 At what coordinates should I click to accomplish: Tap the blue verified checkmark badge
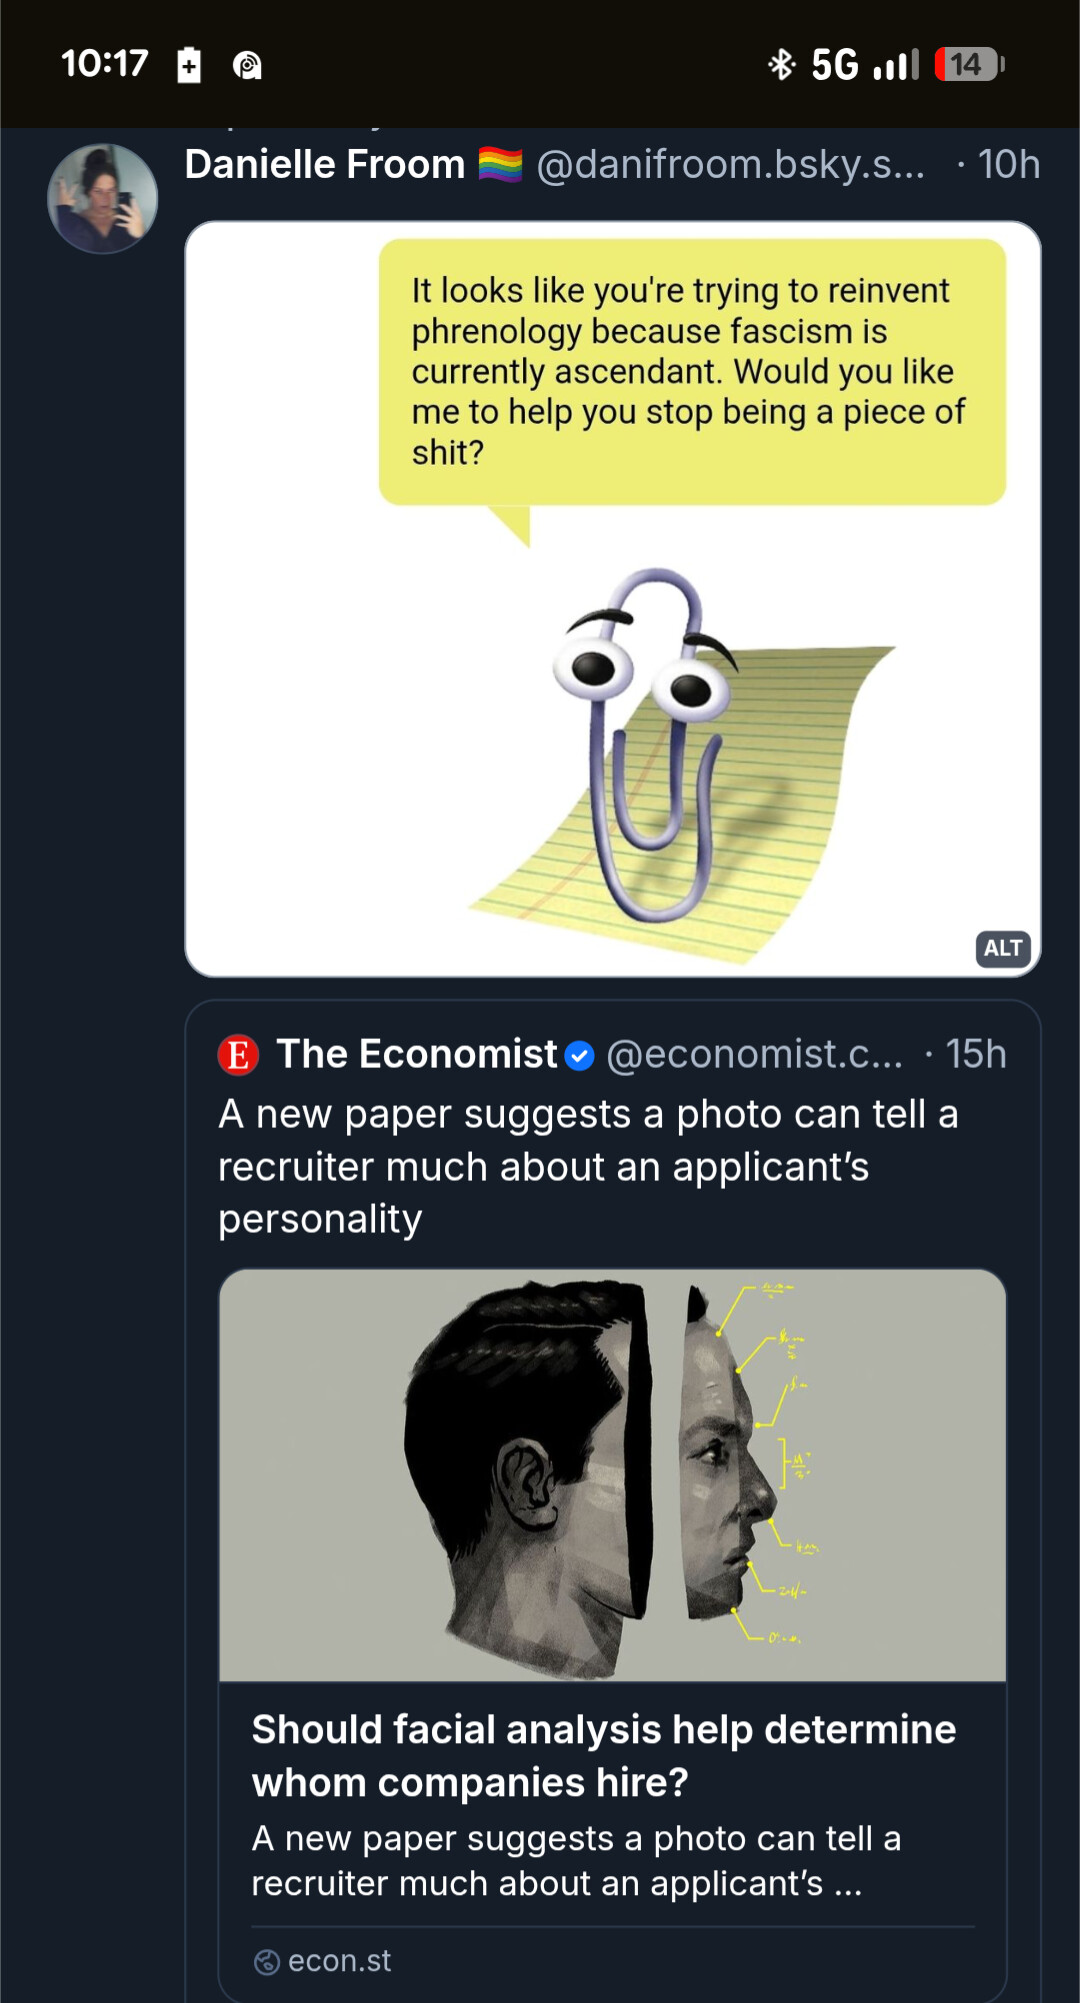click(580, 1055)
